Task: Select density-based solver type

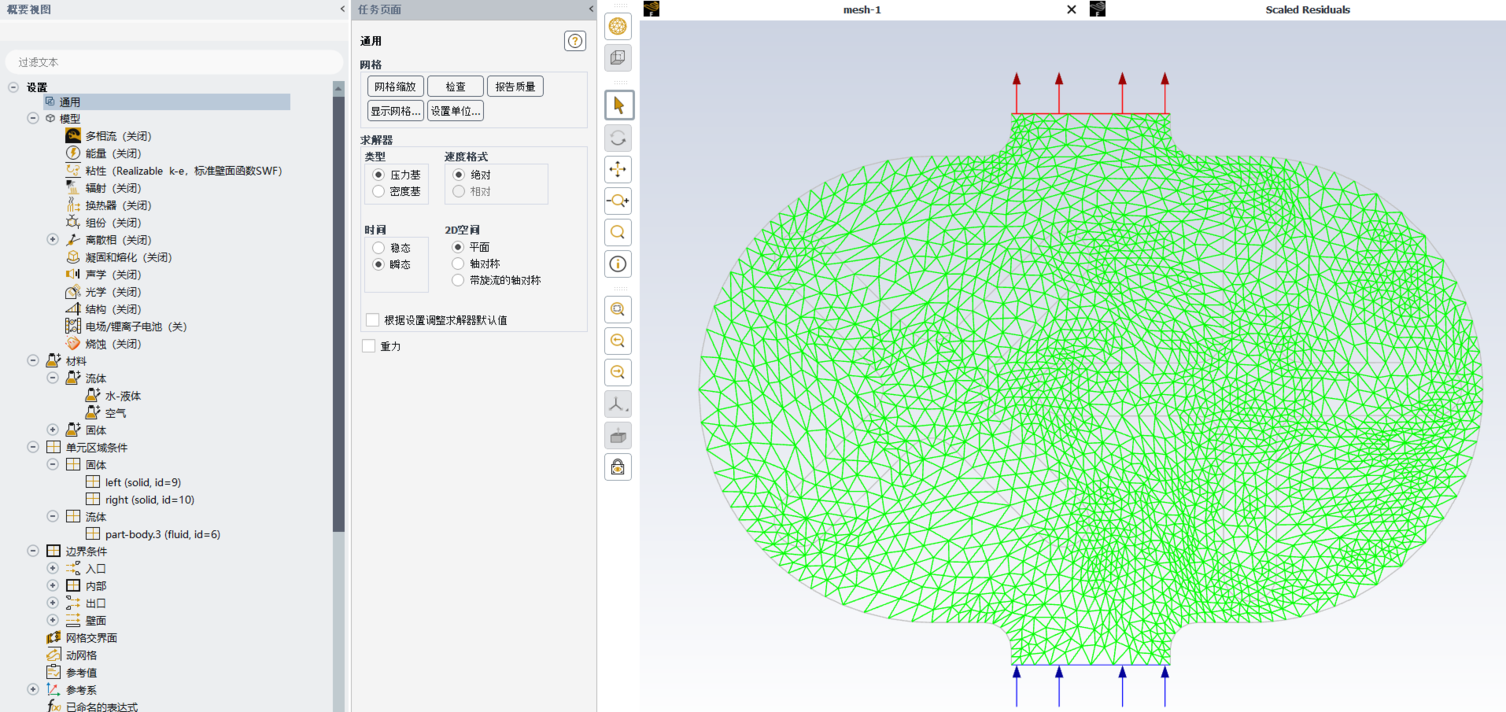Action: (x=378, y=191)
